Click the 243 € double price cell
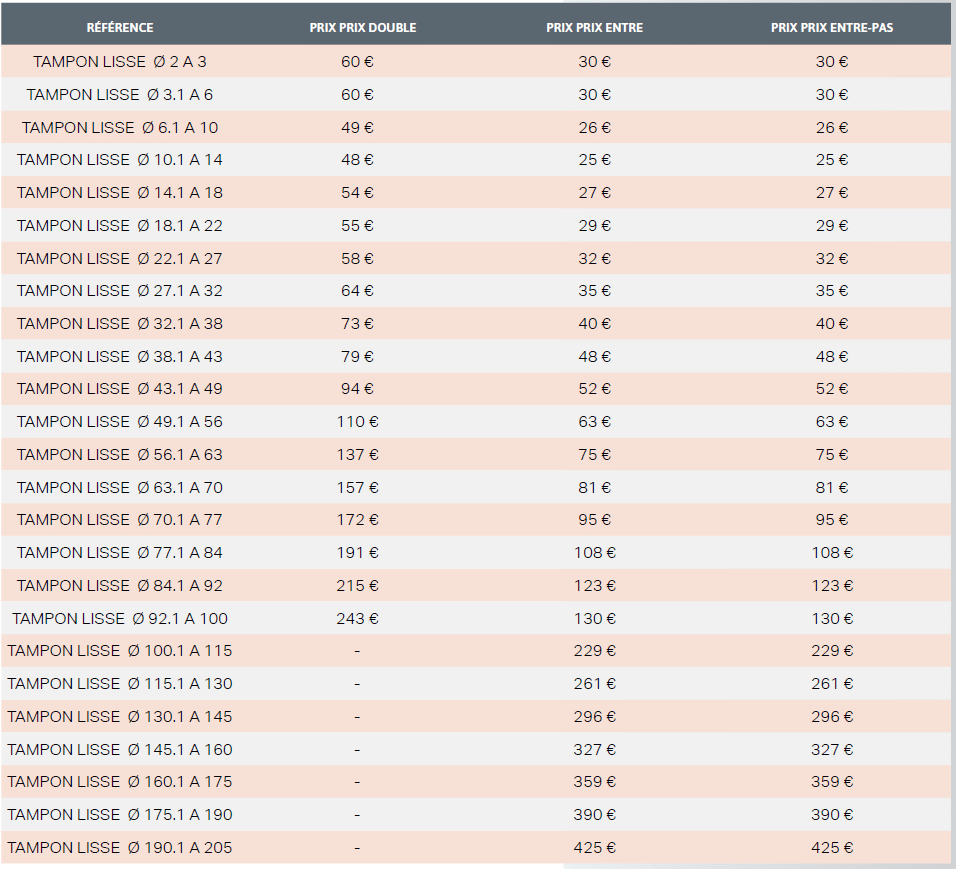The height and width of the screenshot is (869, 956). coord(357,619)
